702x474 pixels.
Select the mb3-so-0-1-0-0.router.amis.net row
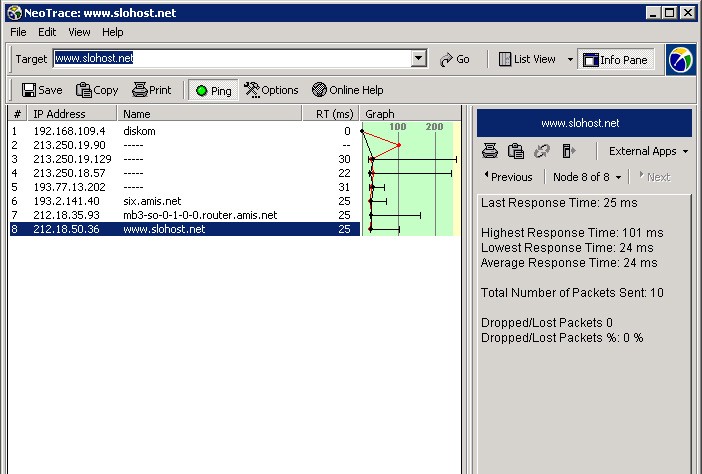[184, 215]
